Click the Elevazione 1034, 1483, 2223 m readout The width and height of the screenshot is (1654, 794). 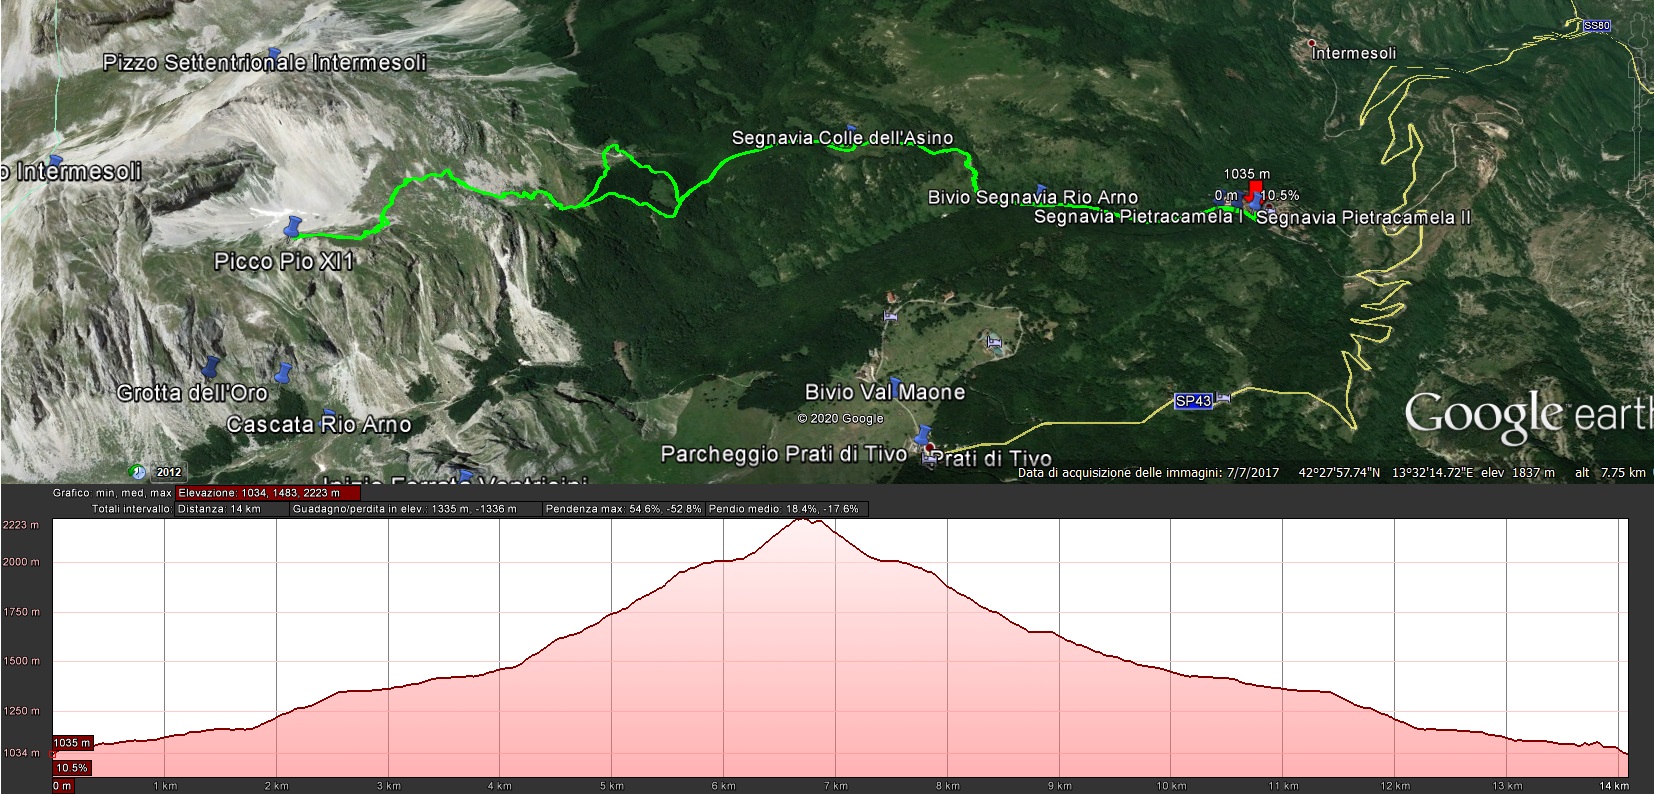click(267, 493)
